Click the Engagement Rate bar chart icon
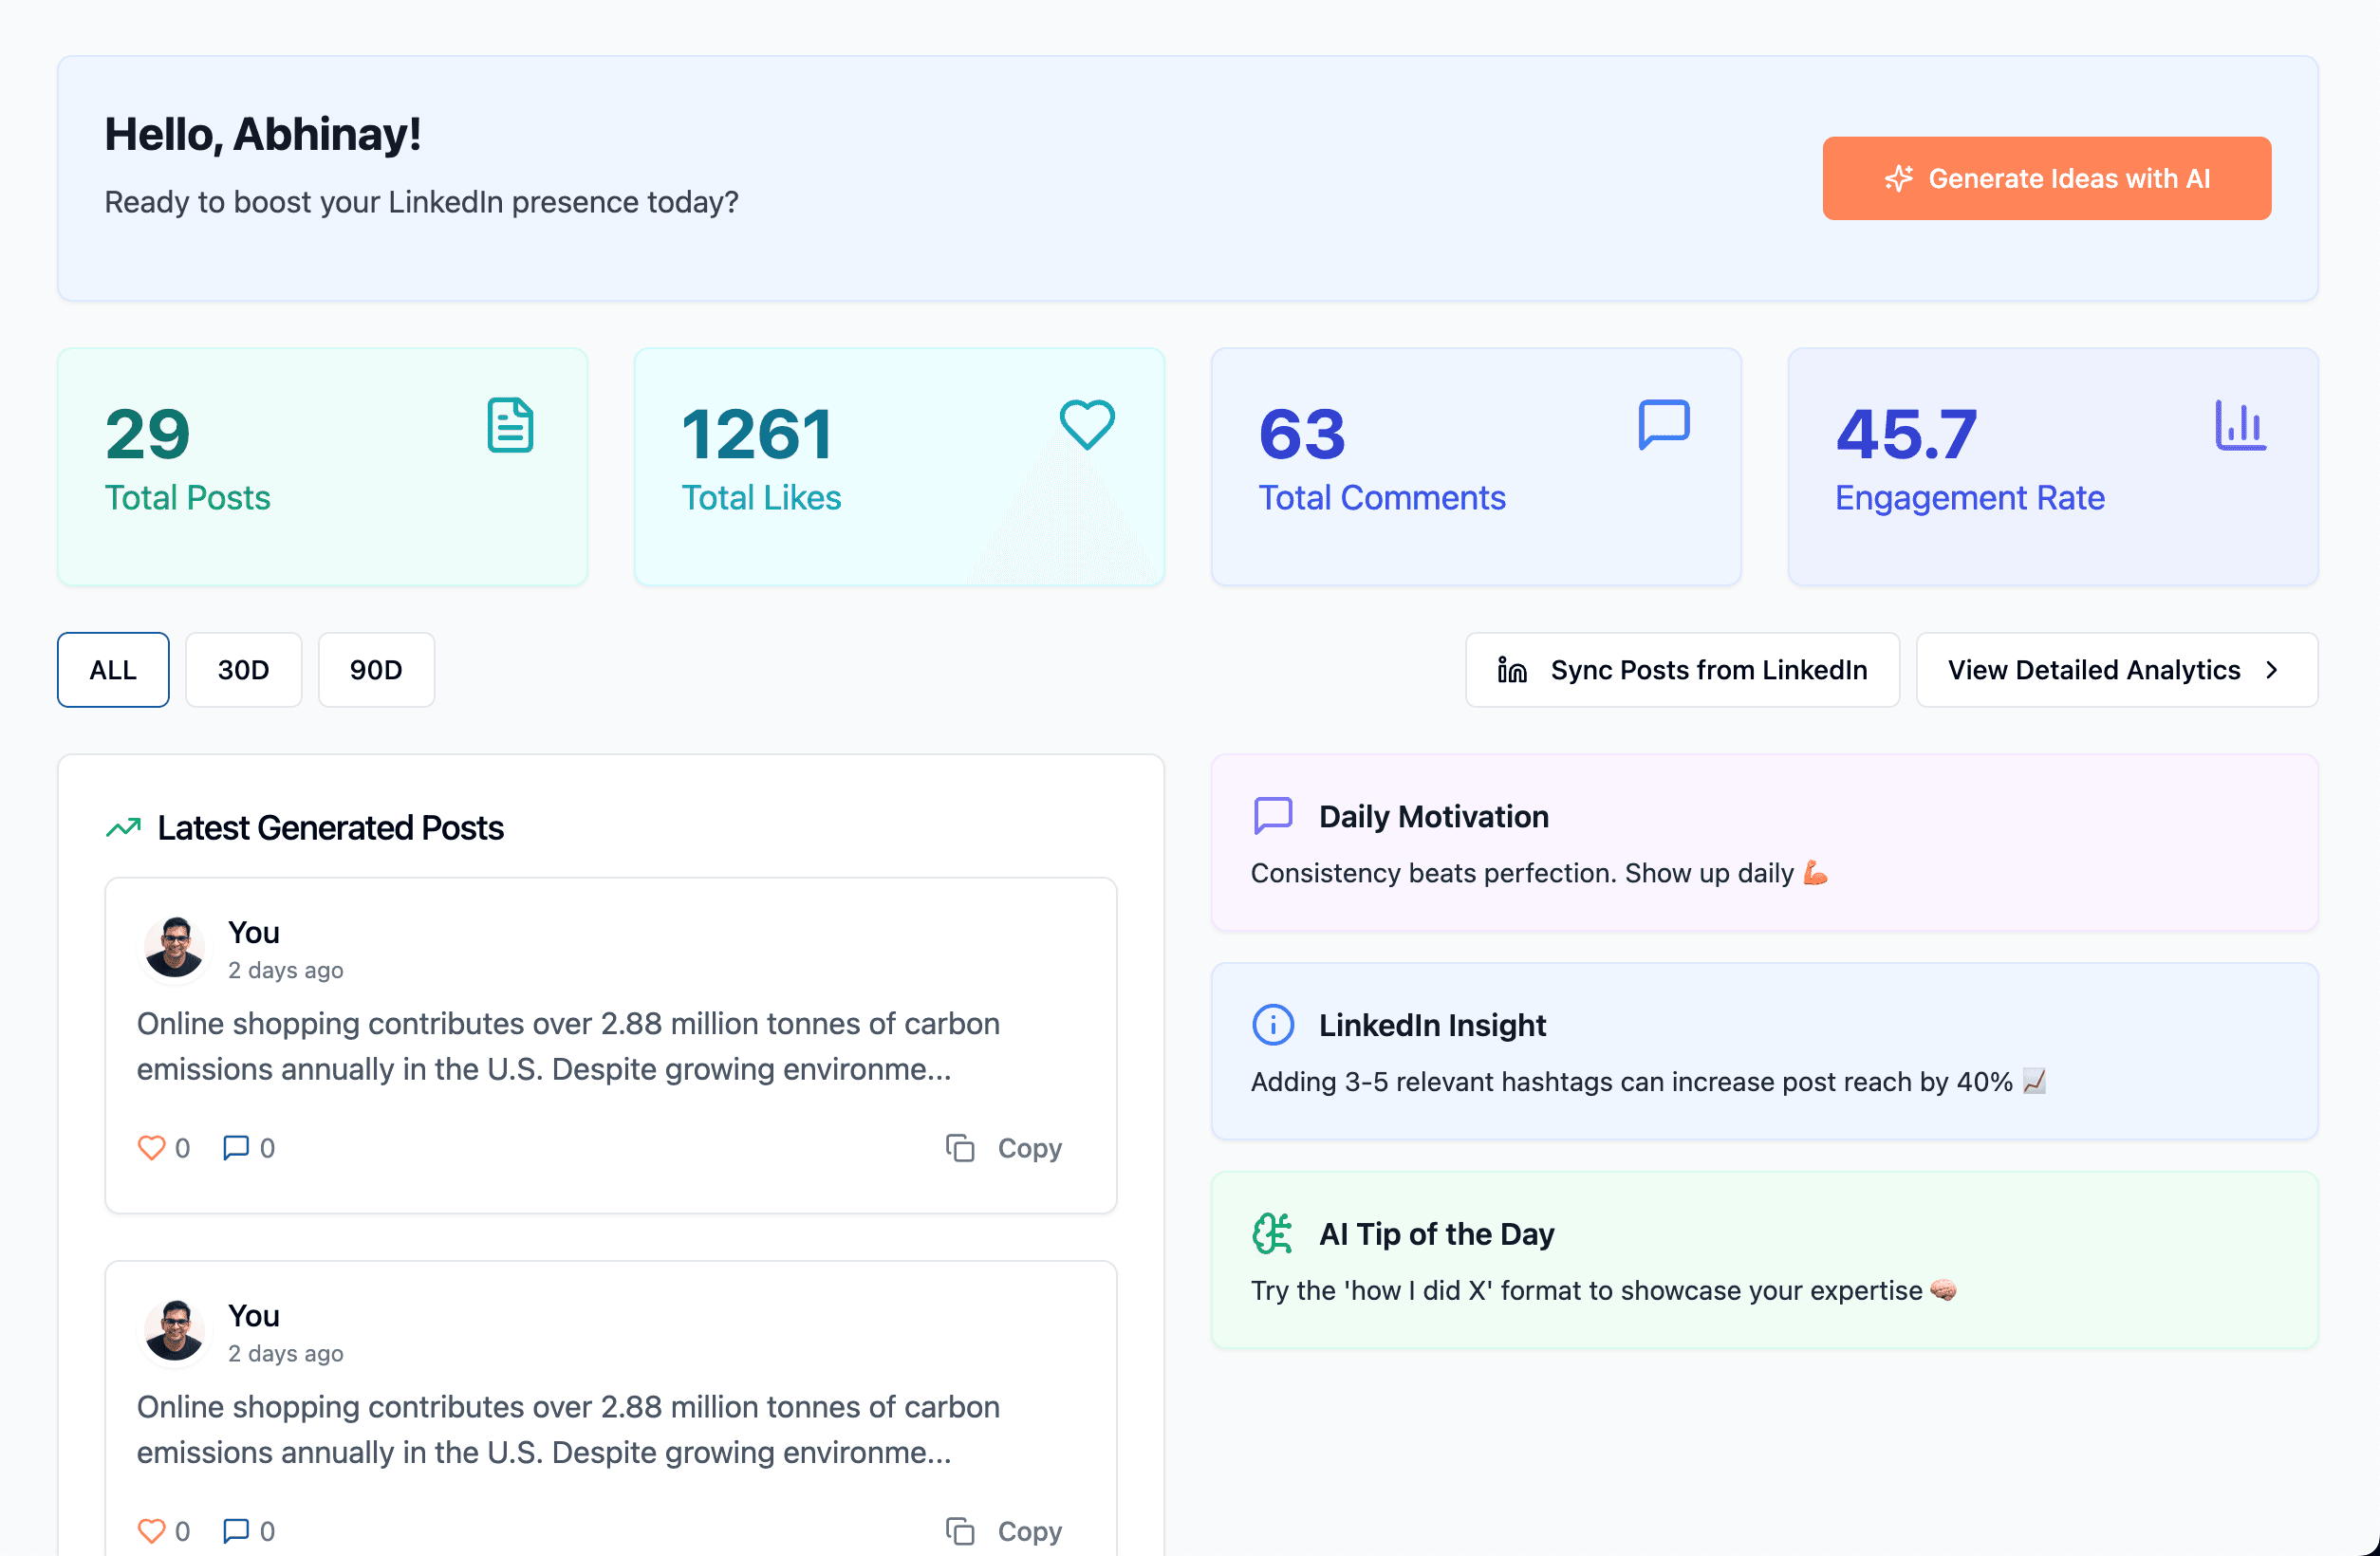This screenshot has width=2380, height=1556. click(x=2240, y=425)
